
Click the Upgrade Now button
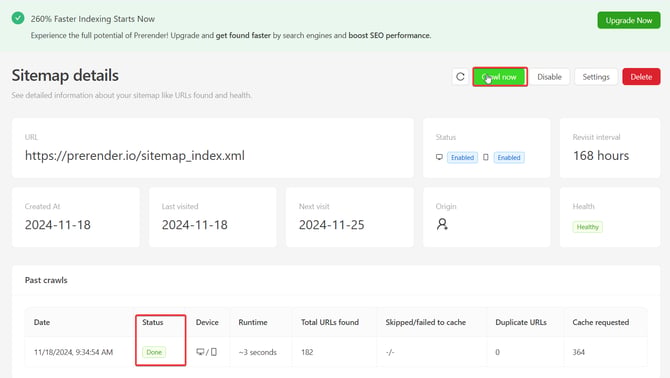629,21
